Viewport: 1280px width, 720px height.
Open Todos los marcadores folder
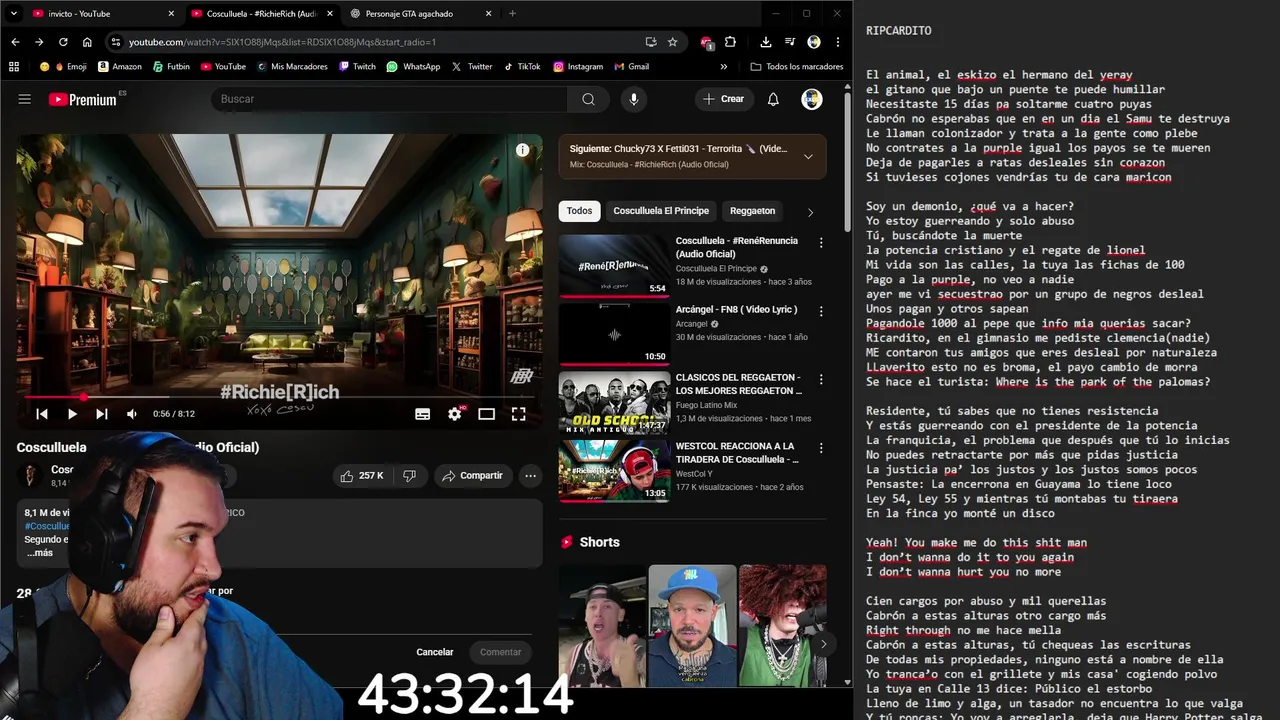click(797, 67)
